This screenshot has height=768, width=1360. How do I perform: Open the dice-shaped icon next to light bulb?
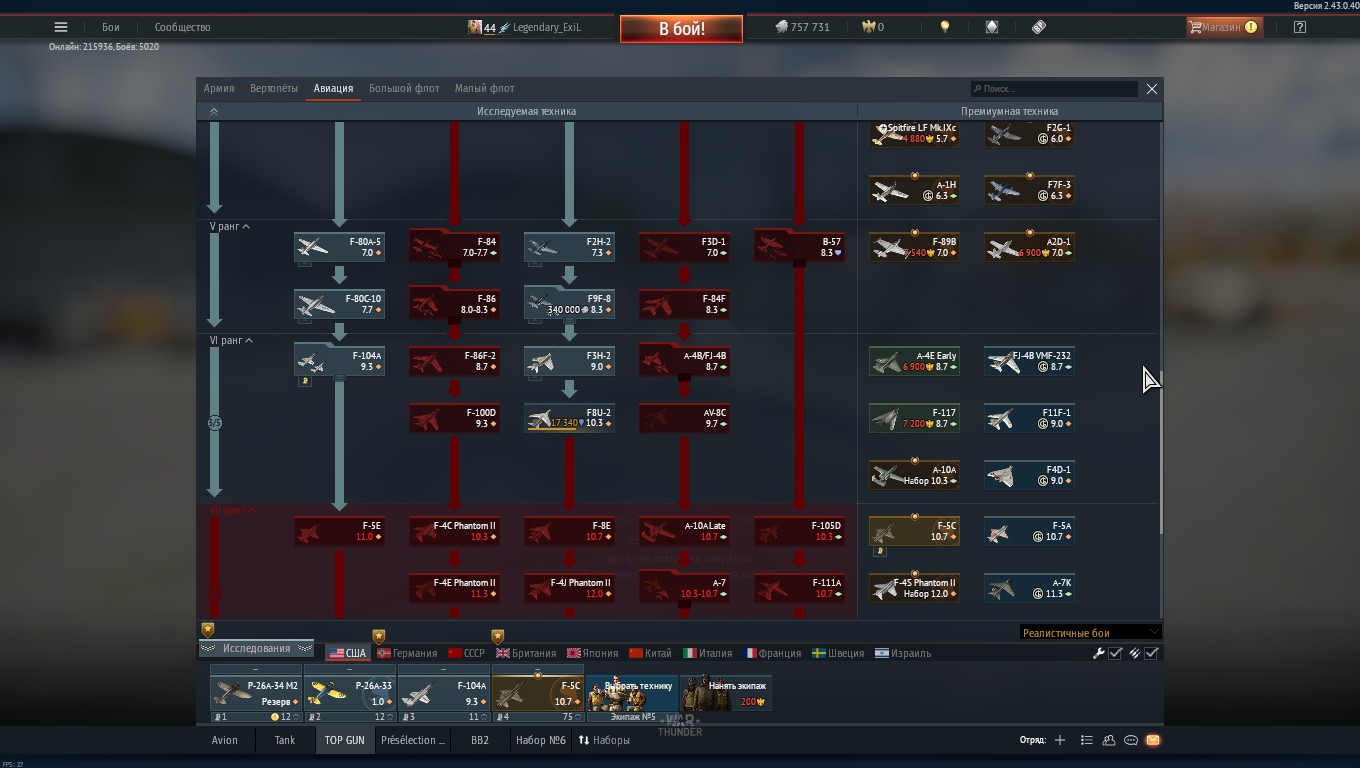992,27
